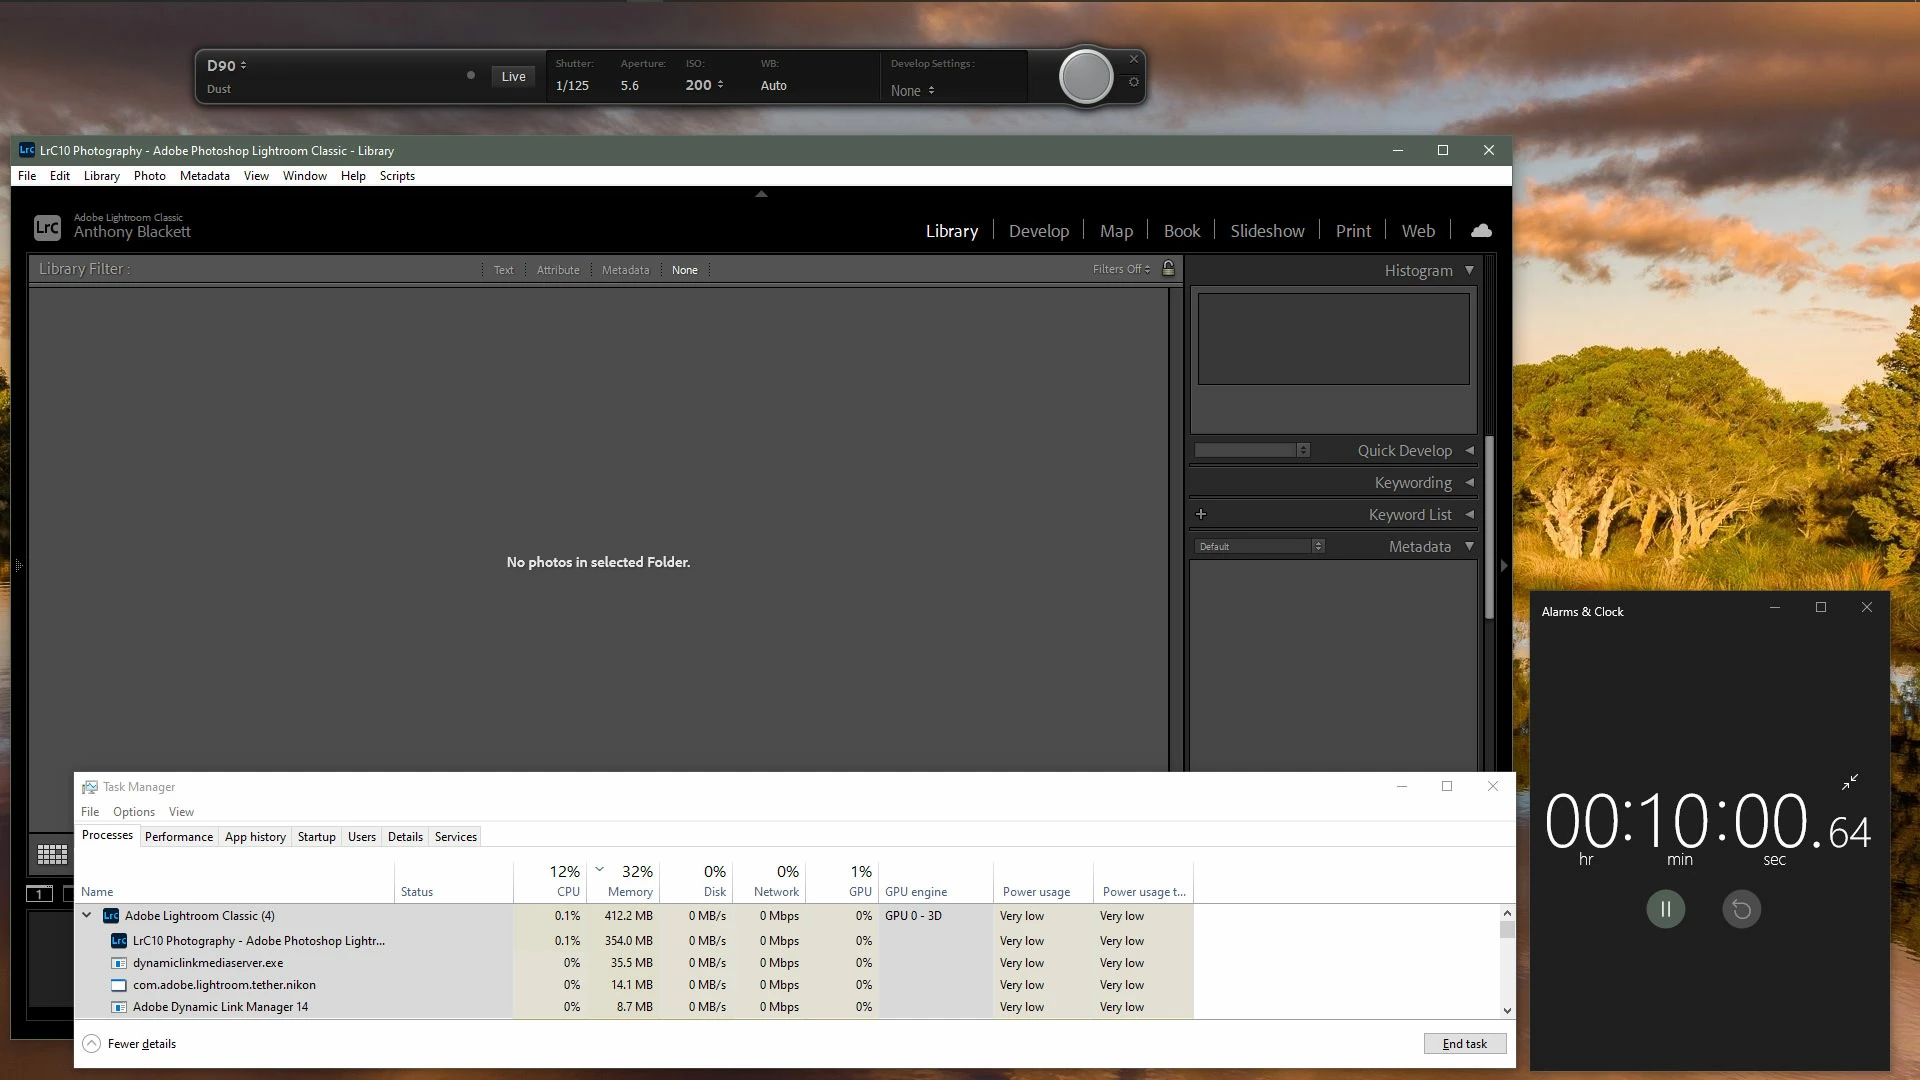
Task: Click the LrC identity plate logo
Action: point(47,228)
